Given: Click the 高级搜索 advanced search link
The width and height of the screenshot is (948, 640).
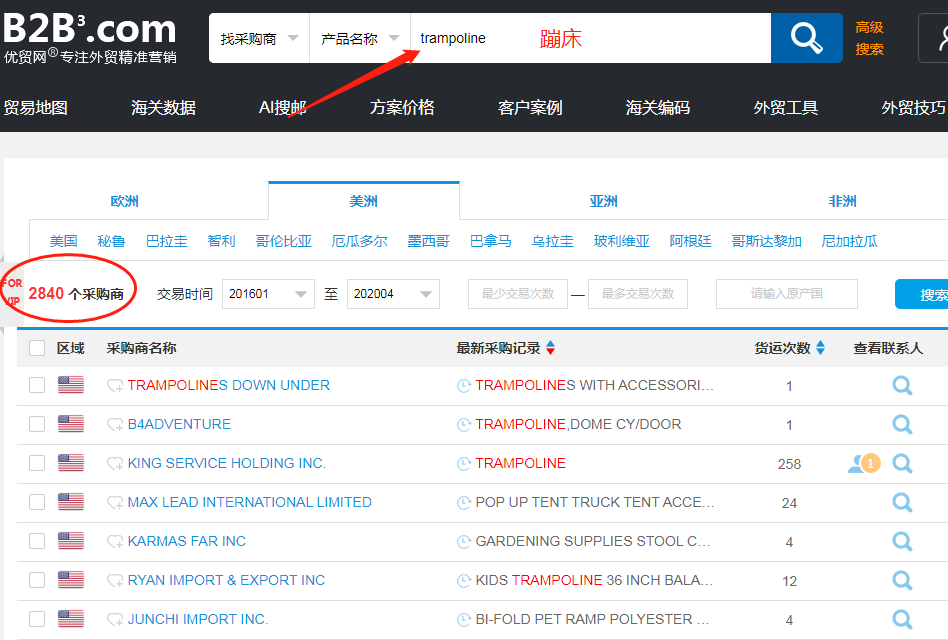Looking at the screenshot, I should [x=869, y=38].
